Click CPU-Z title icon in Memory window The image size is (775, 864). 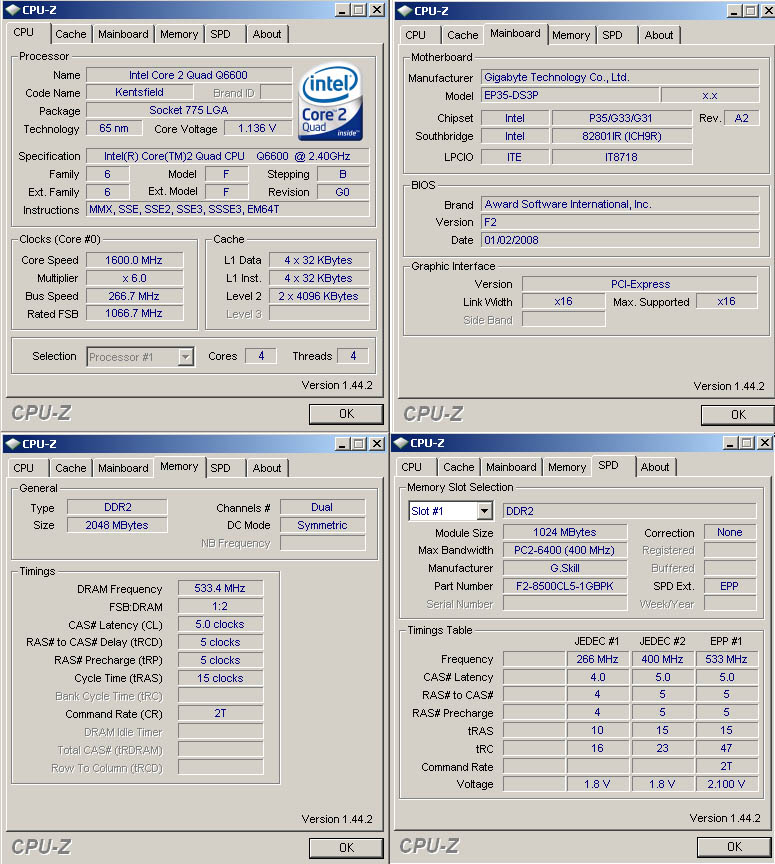click(x=12, y=444)
